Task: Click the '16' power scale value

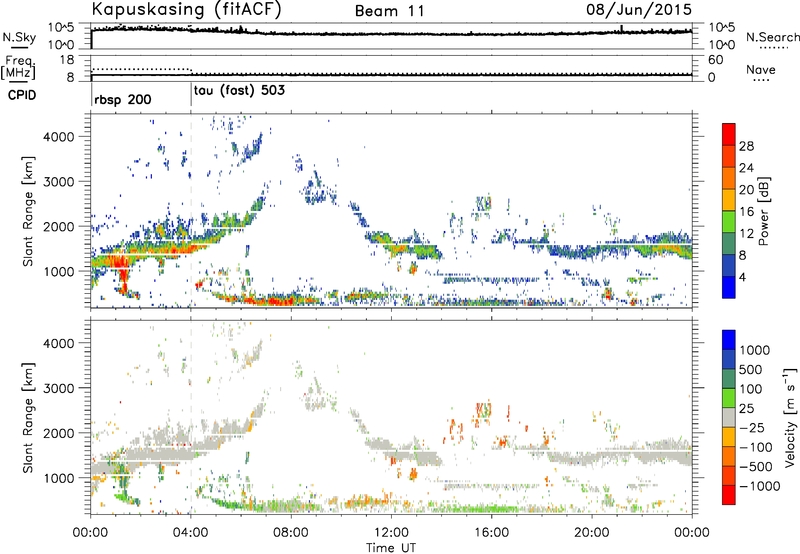Action: coord(746,212)
